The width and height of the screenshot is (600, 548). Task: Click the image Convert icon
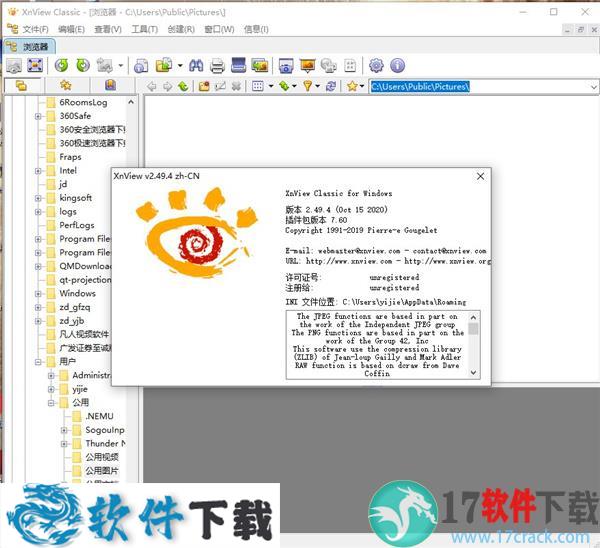(259, 65)
